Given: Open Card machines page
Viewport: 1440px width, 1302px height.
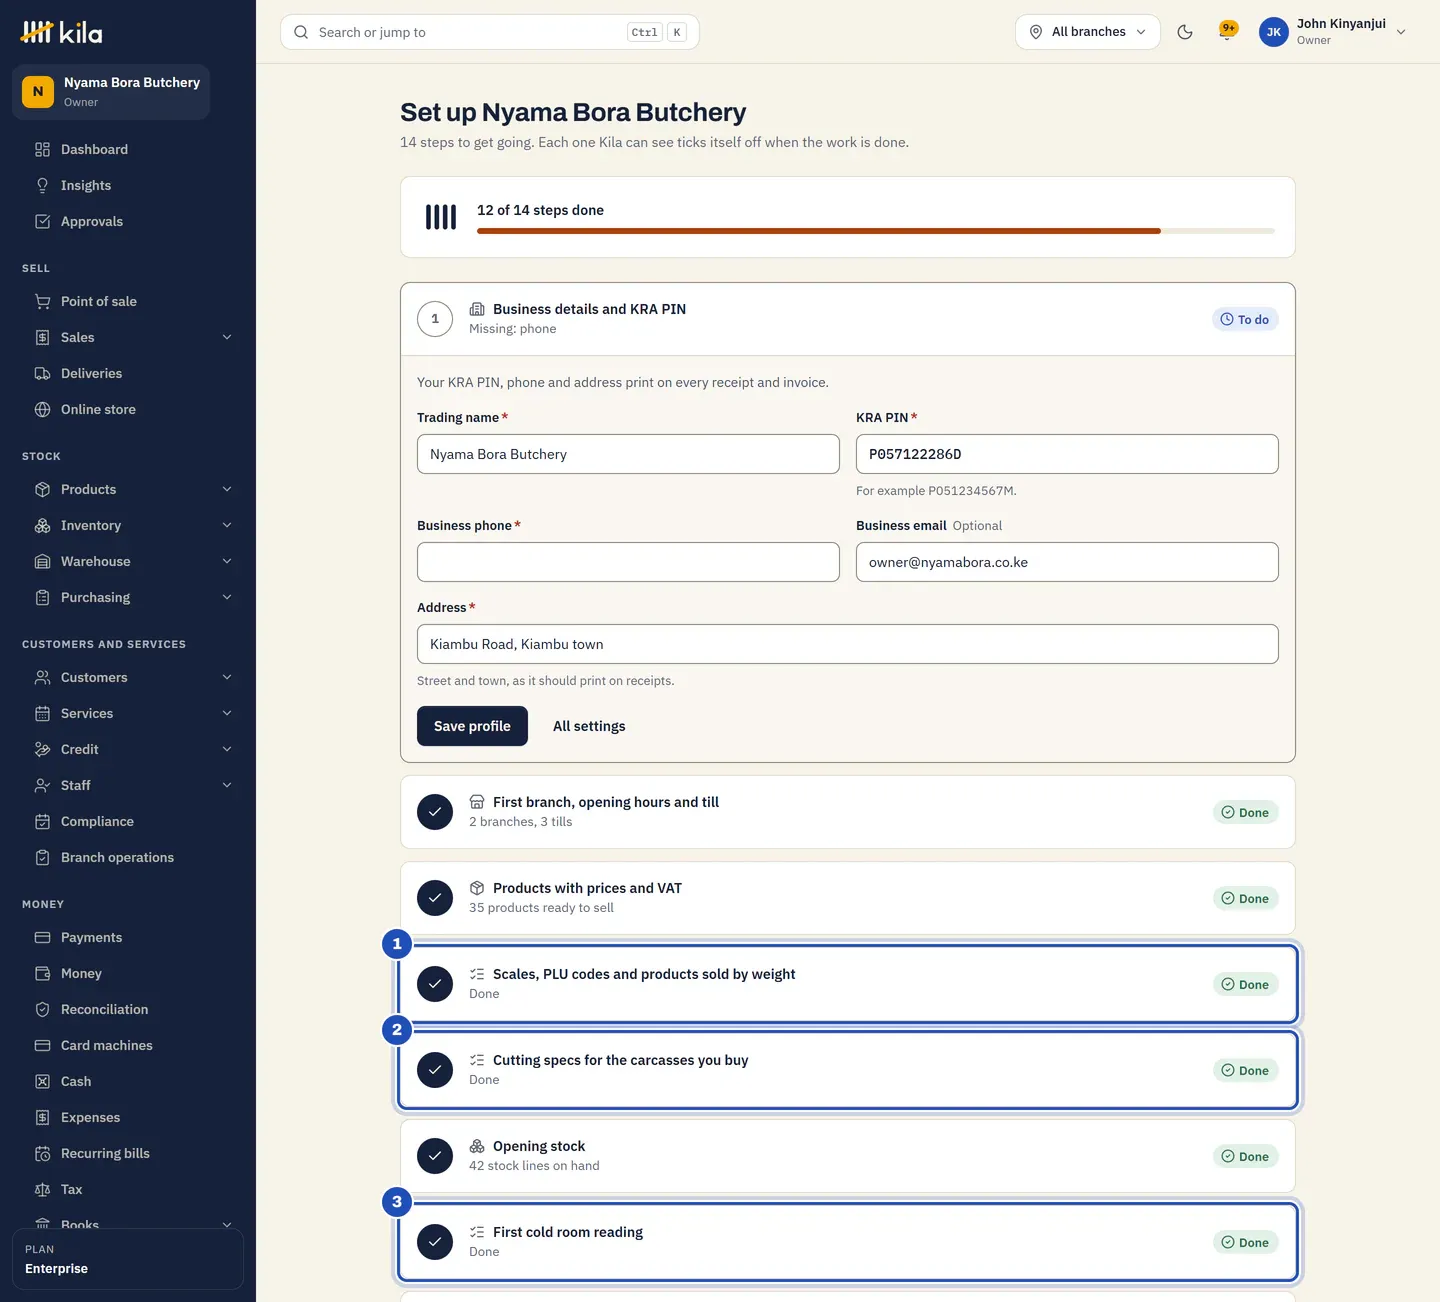Looking at the screenshot, I should pyautogui.click(x=128, y=1045).
